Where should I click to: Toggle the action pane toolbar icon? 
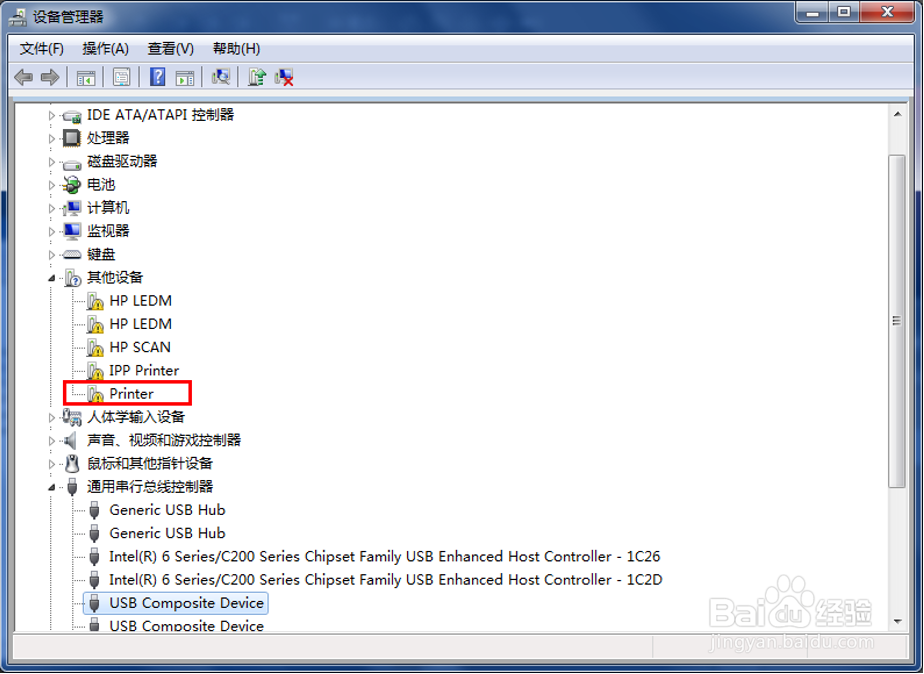(184, 77)
